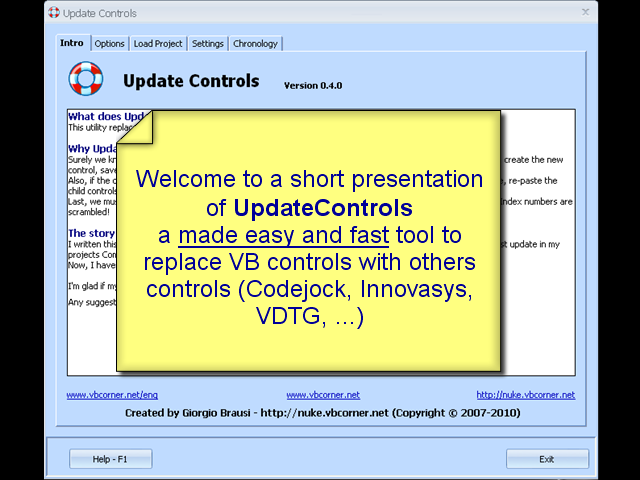The image size is (640, 480).
Task: Click the yellow welcome presentation note
Action: click(x=309, y=241)
